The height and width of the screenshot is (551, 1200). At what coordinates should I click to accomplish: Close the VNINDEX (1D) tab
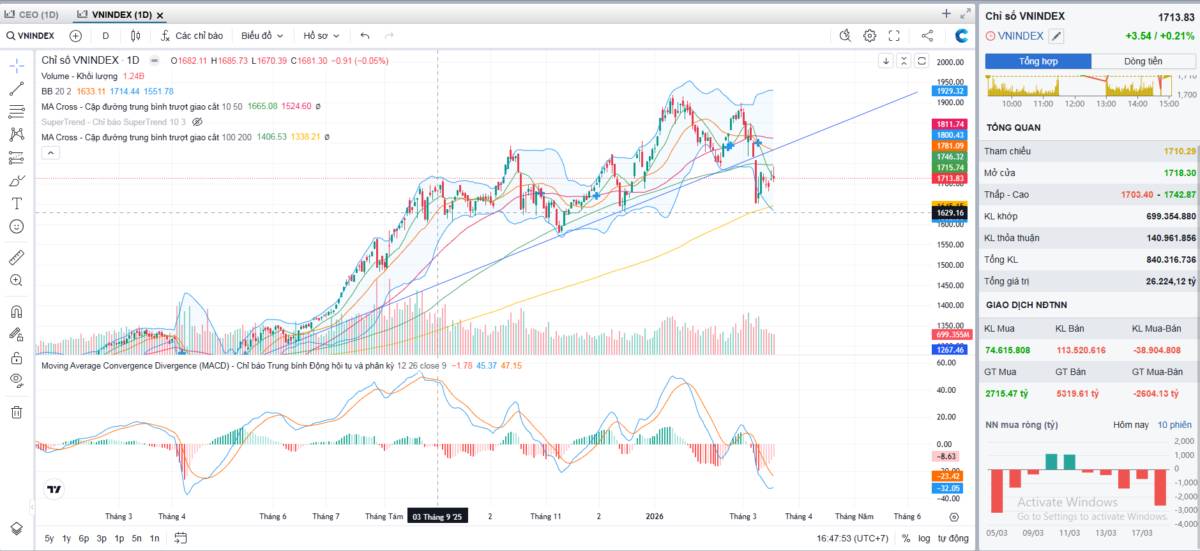[x=160, y=15]
